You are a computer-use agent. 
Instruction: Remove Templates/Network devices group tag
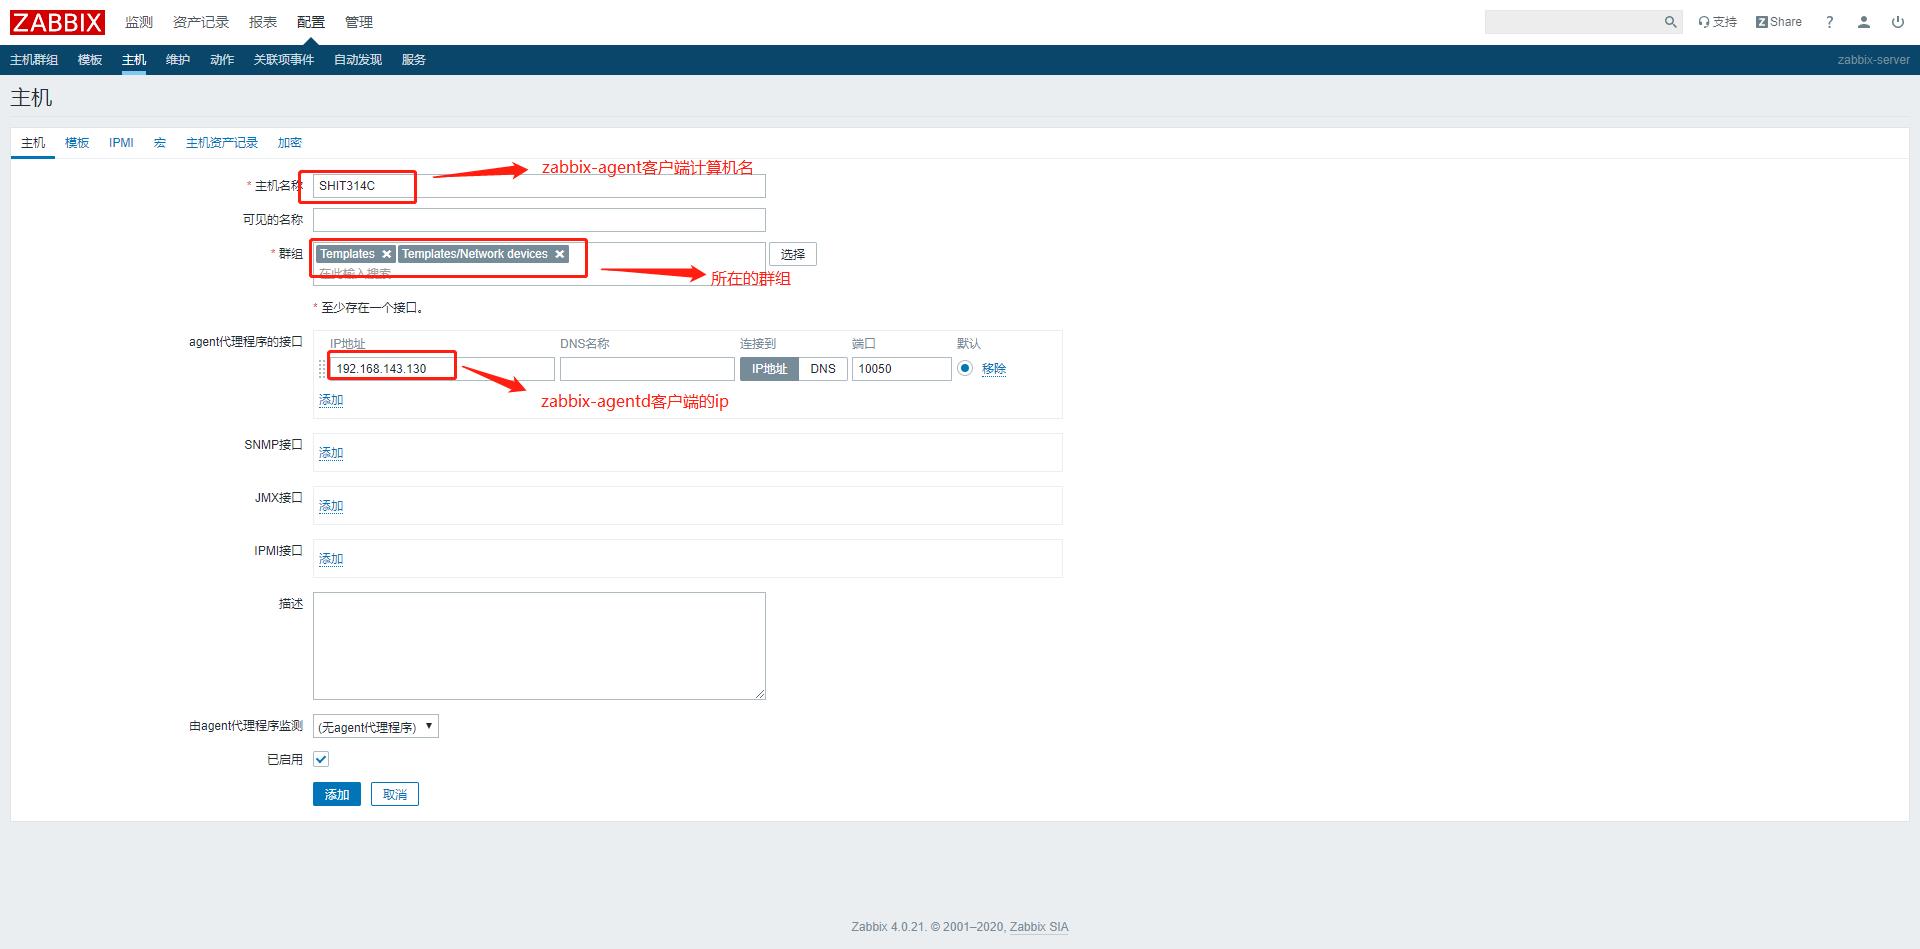(560, 254)
